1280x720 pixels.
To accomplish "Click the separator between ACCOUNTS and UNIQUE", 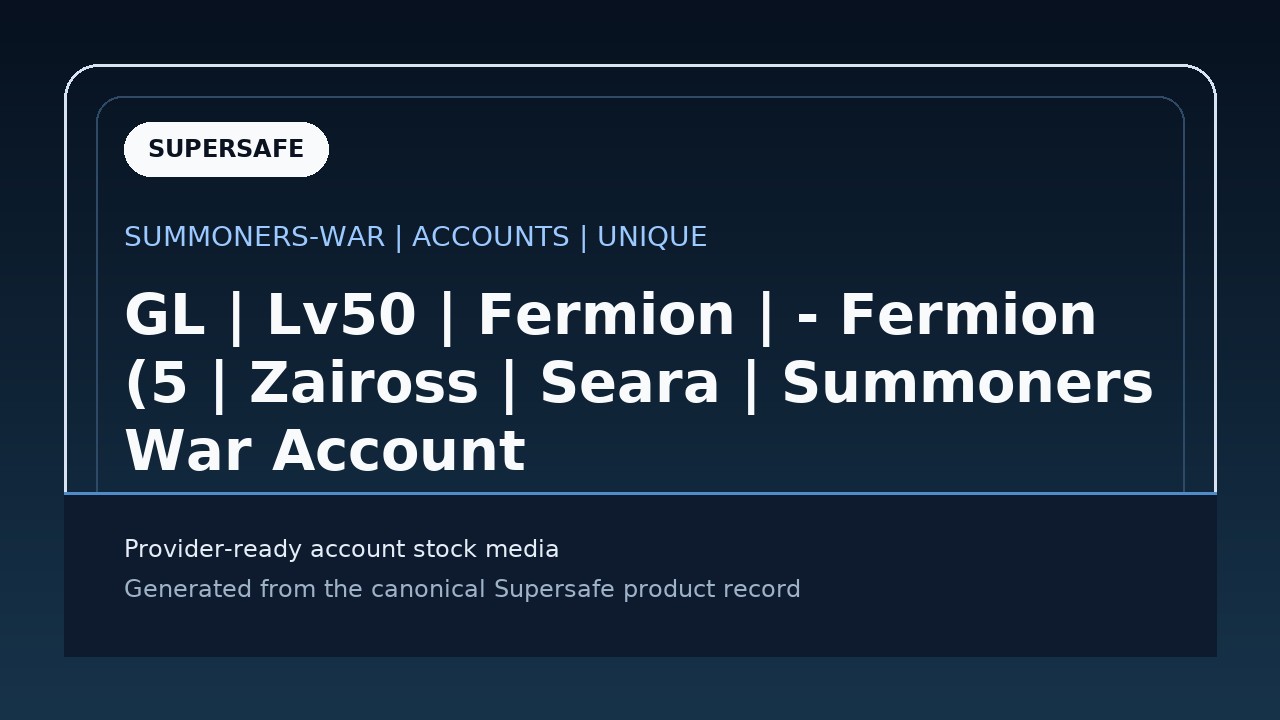I will (x=584, y=237).
